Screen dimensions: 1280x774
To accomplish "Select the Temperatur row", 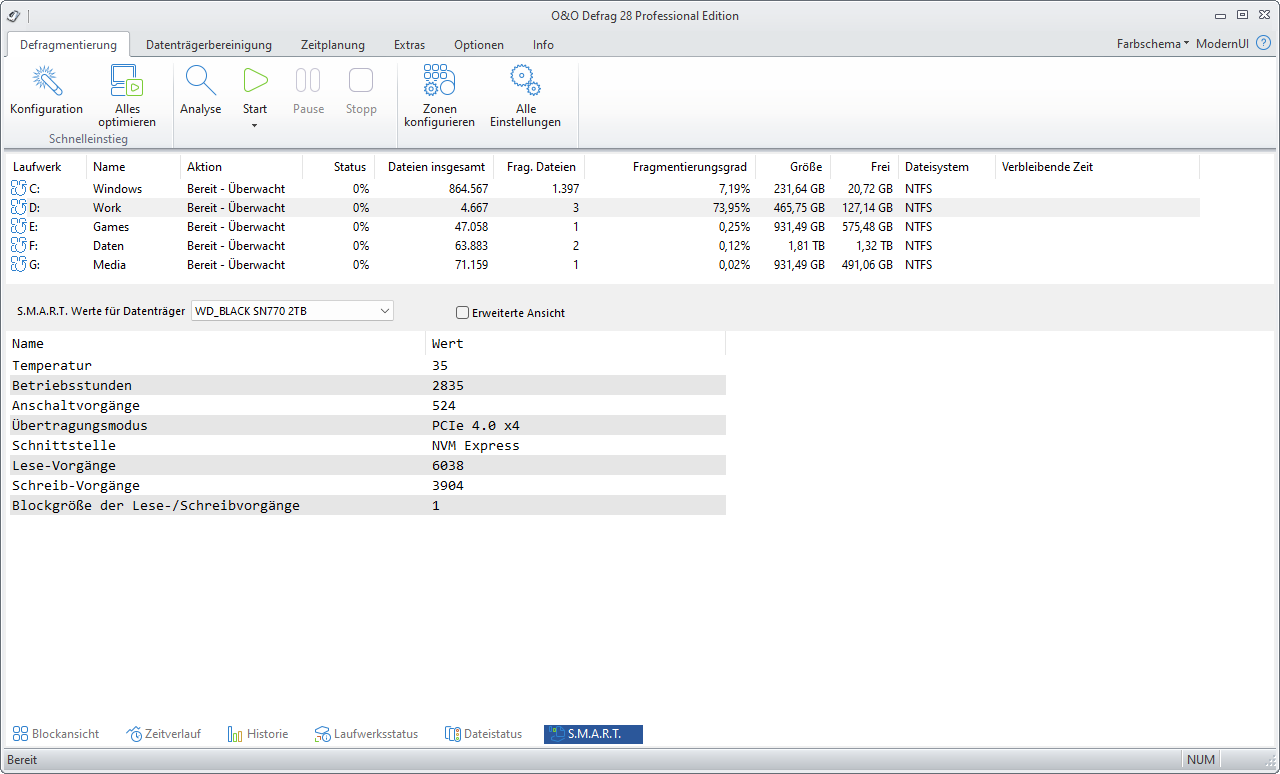I will pyautogui.click(x=366, y=365).
